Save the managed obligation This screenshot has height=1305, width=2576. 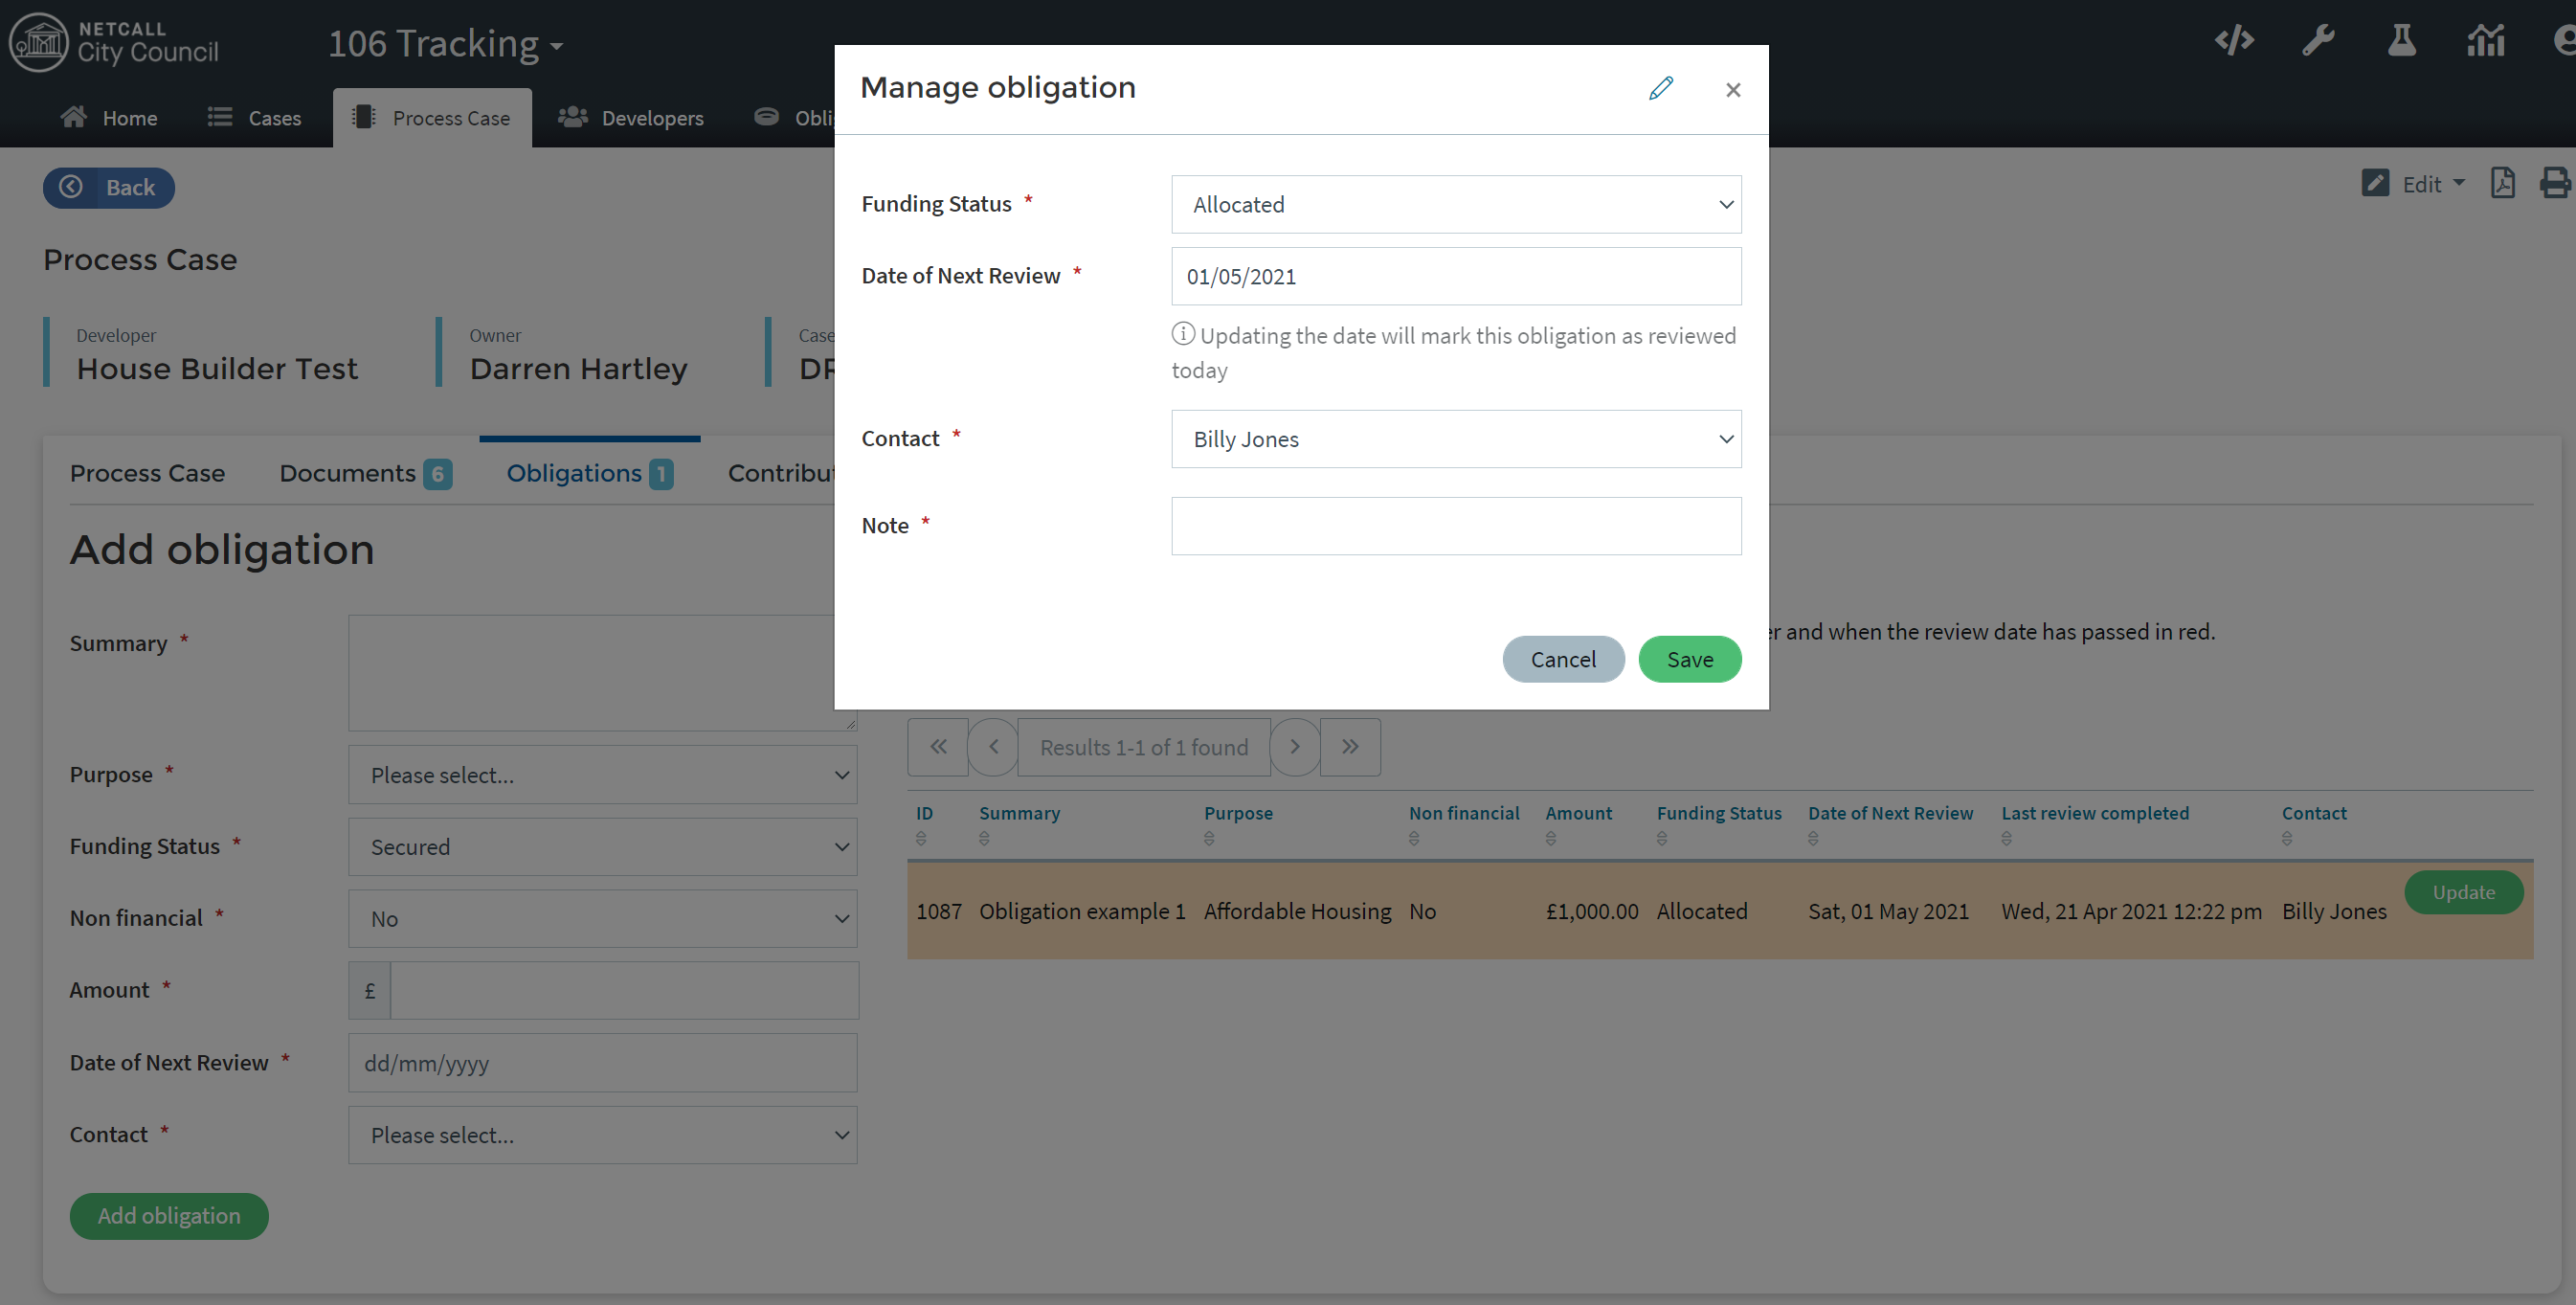coord(1689,659)
